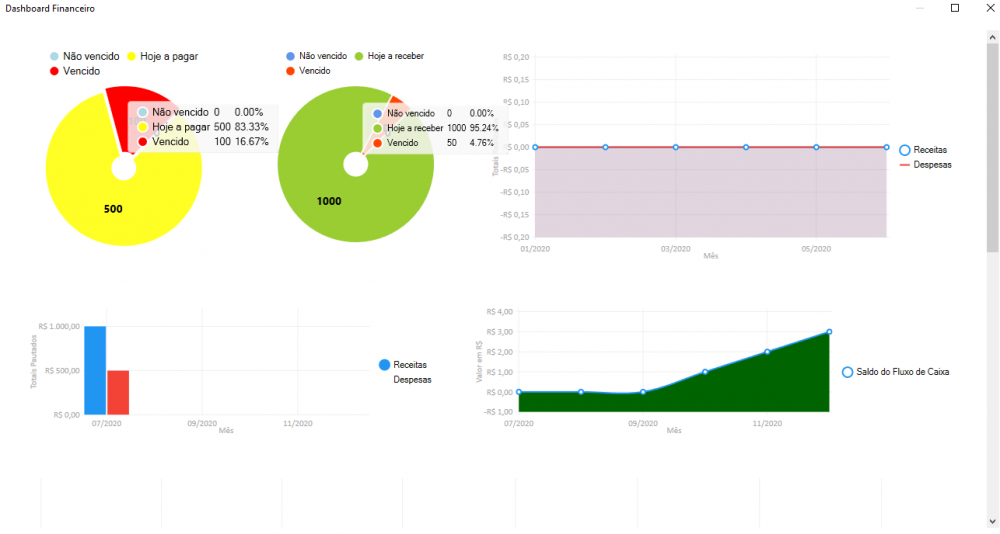Click the scrollbar down arrow

[x=992, y=521]
